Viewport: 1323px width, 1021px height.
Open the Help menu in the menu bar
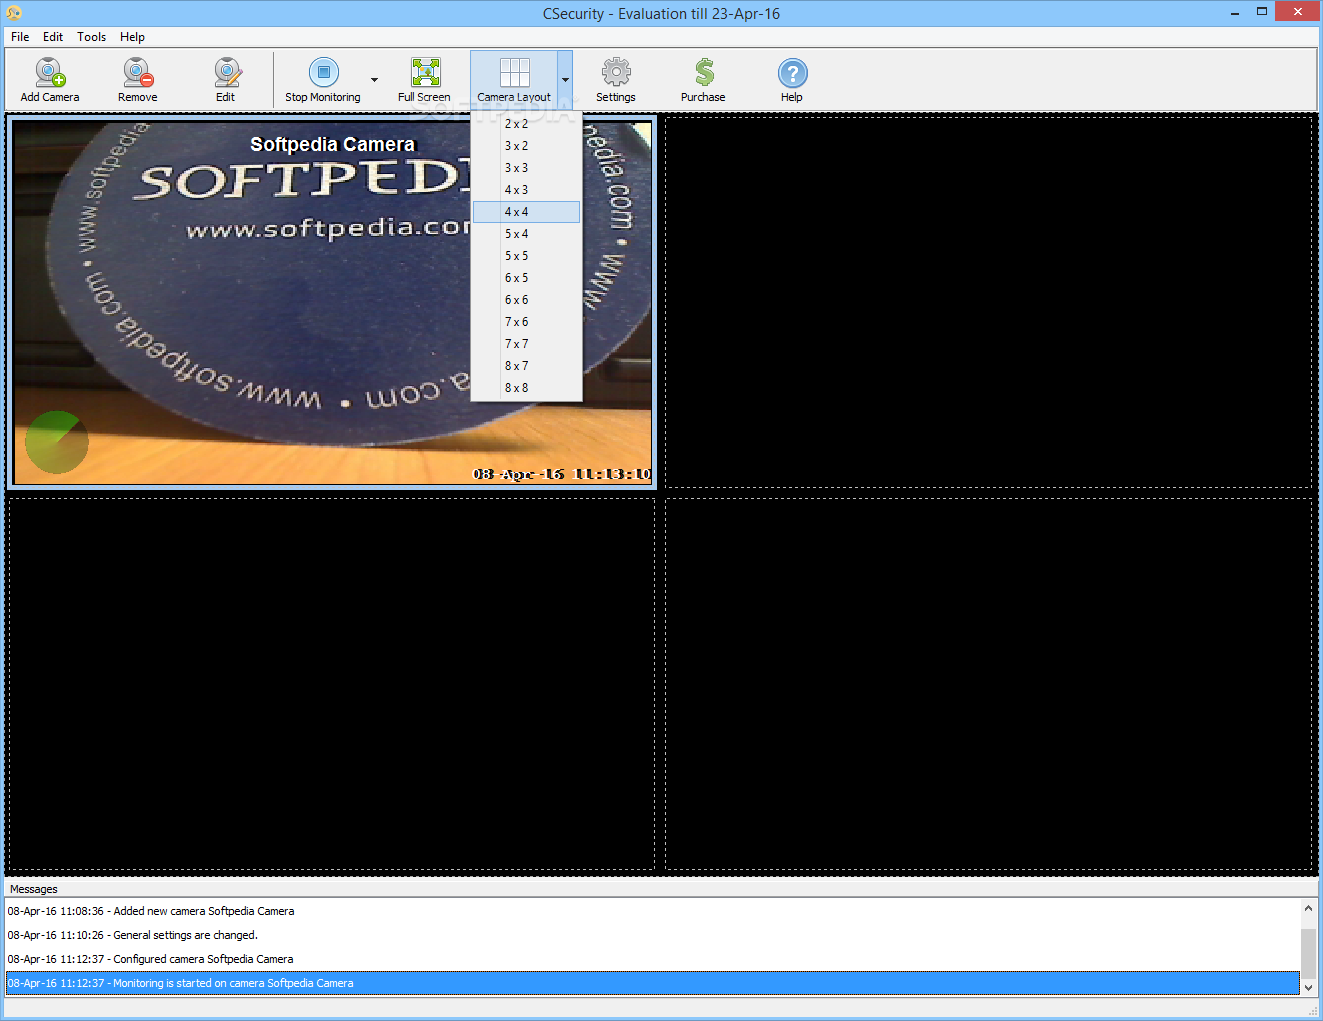[x=132, y=37]
